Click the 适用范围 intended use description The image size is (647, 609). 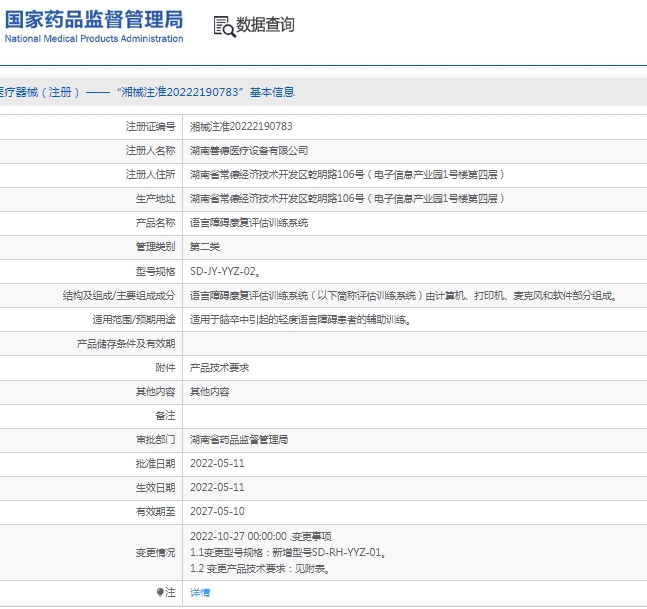point(300,319)
